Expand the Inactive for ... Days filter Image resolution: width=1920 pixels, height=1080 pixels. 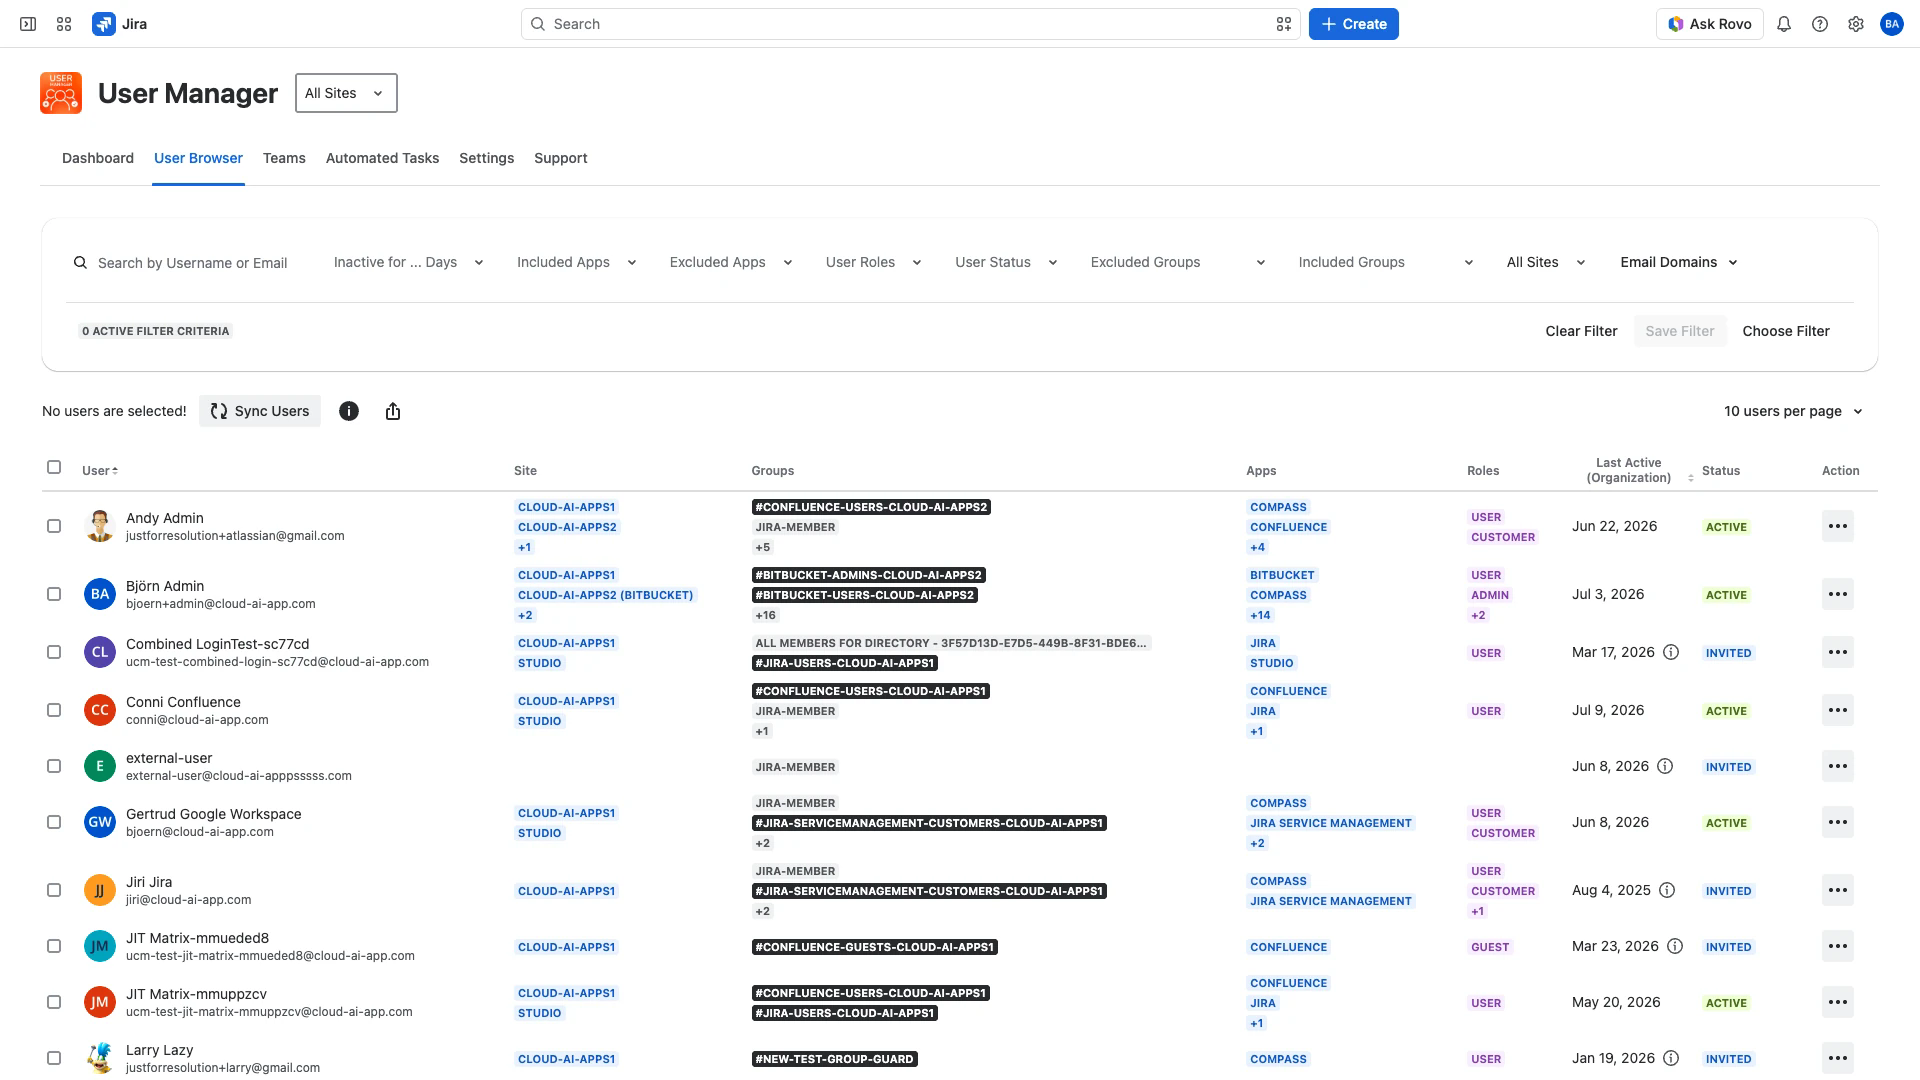[x=409, y=262]
